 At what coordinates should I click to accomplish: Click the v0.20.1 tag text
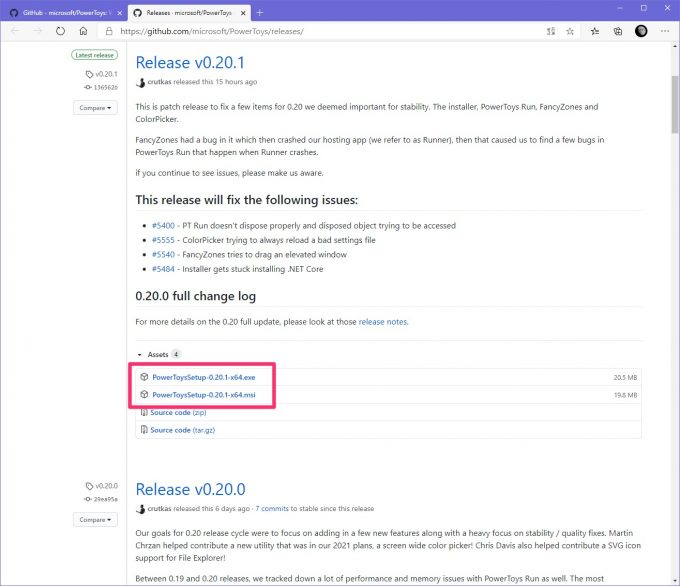click(x=107, y=74)
